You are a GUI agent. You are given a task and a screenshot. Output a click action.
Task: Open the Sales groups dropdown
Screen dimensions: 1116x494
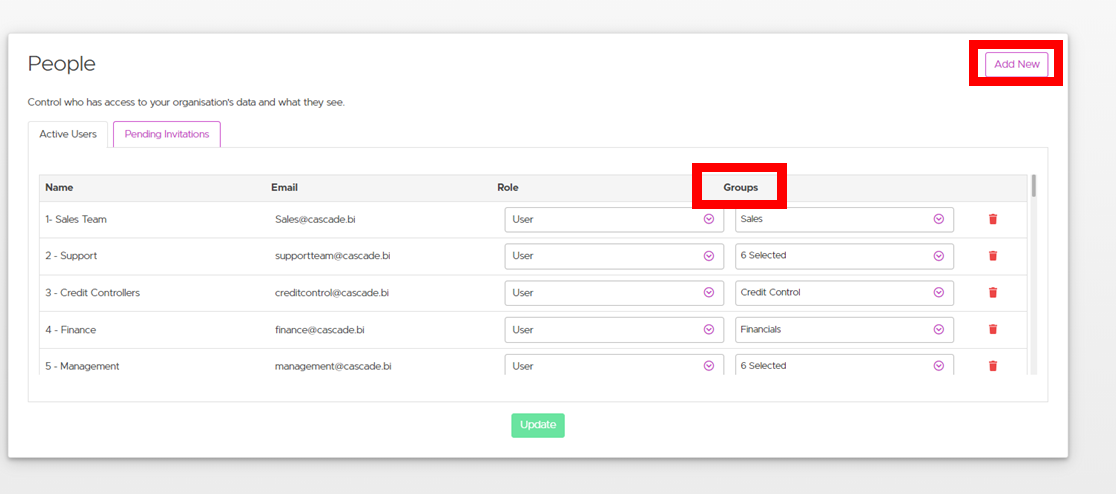[x=843, y=219]
